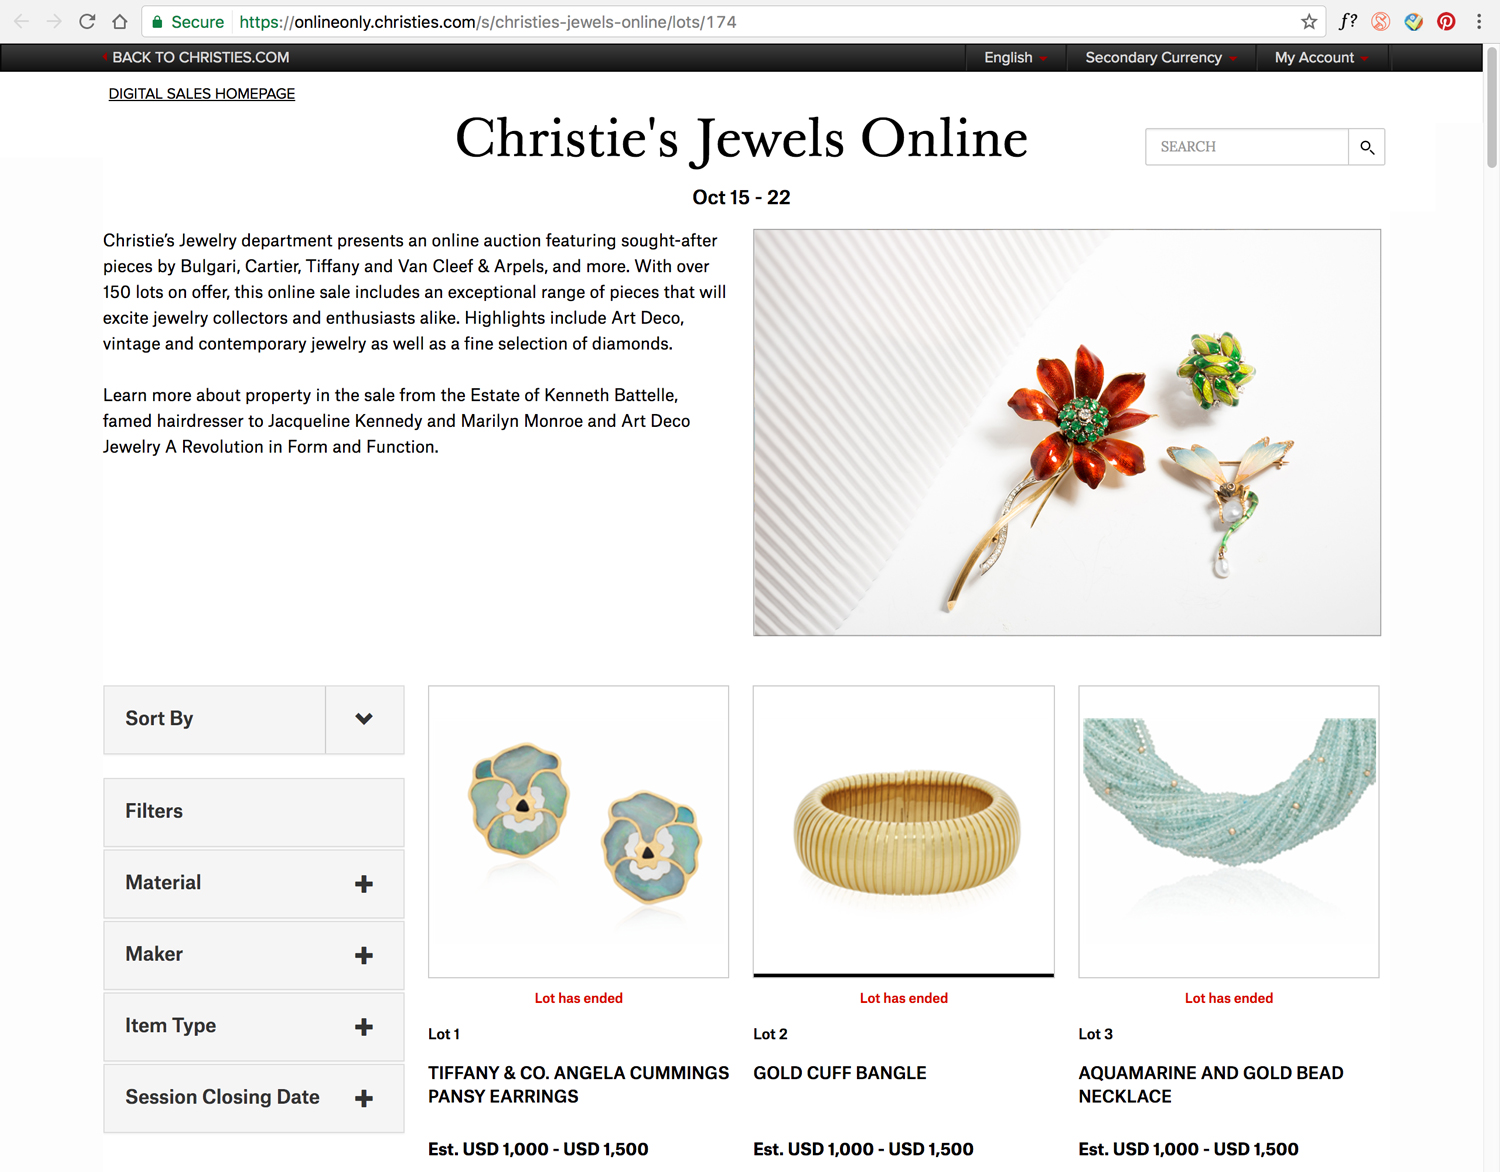Screen dimensions: 1500x1172
Task: Open the English language menu
Action: [1016, 58]
